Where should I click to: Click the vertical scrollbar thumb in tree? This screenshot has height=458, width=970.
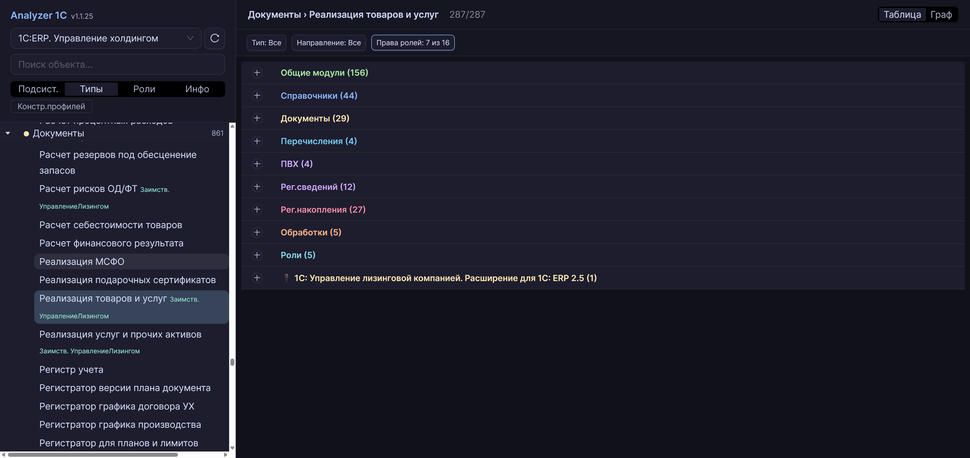(x=233, y=363)
